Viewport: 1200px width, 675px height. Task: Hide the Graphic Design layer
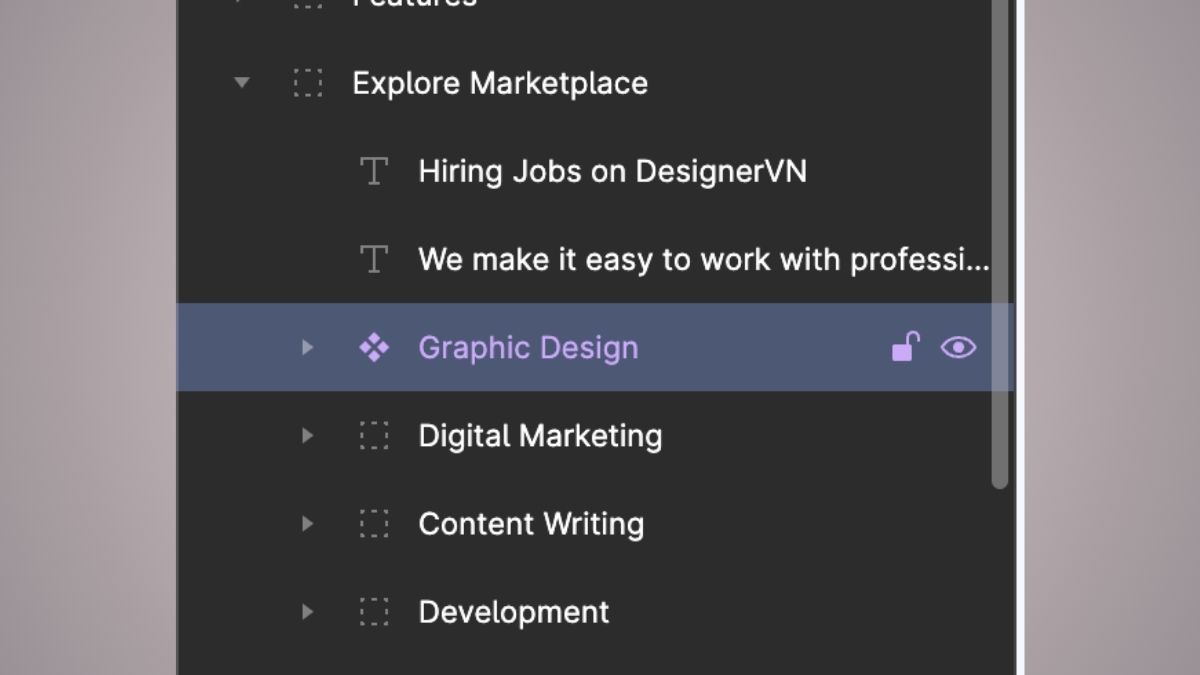958,347
